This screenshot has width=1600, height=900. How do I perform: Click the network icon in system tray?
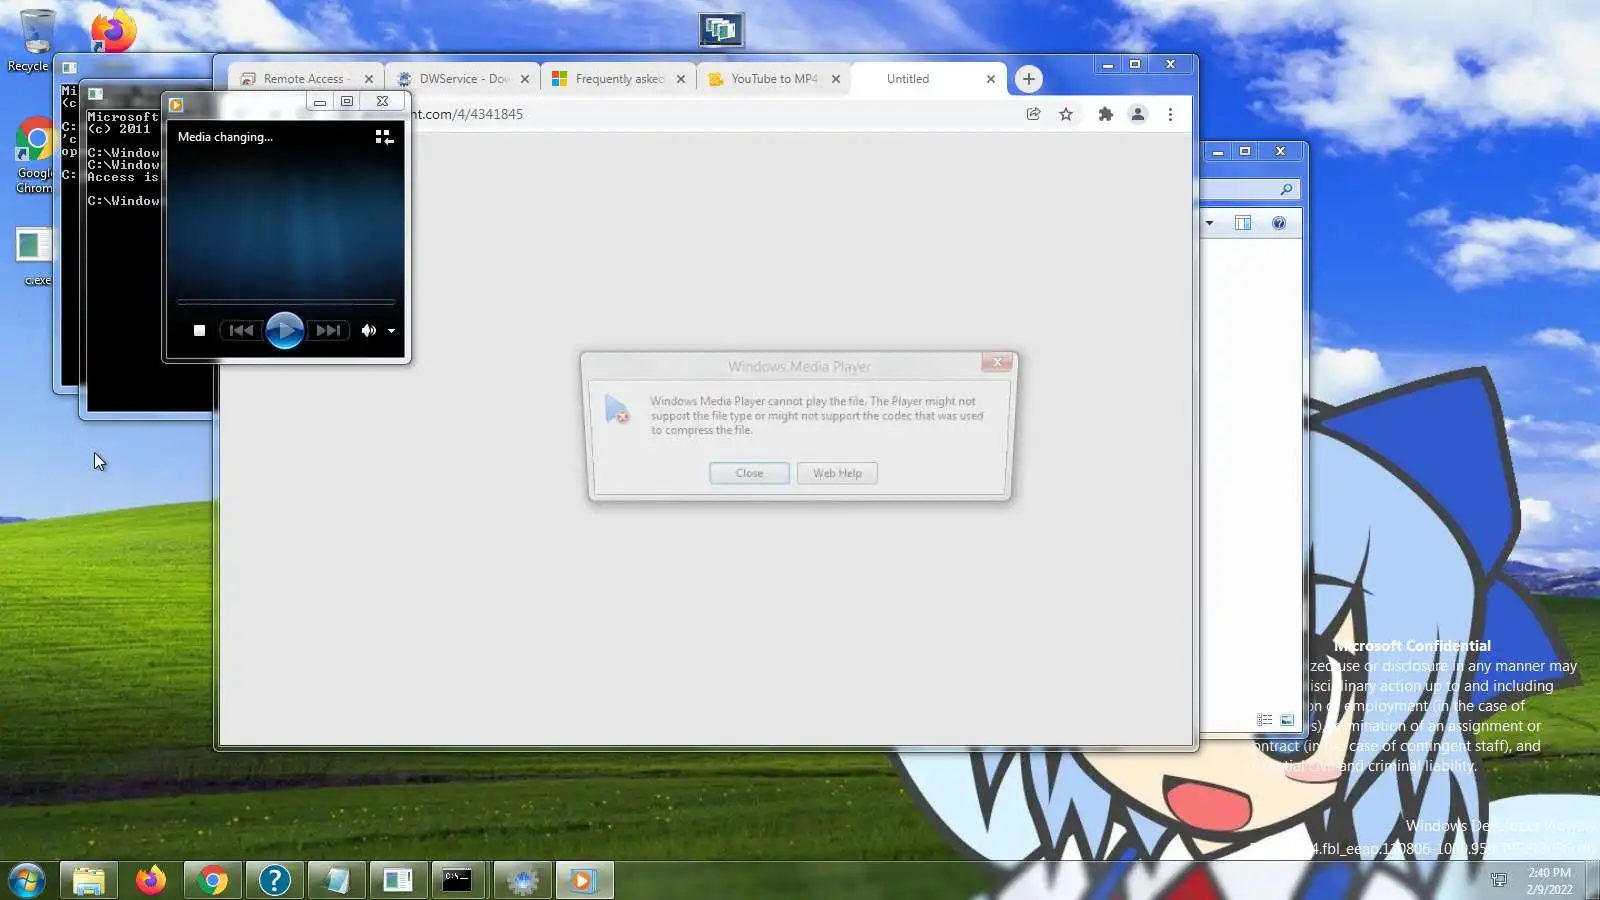(1499, 880)
